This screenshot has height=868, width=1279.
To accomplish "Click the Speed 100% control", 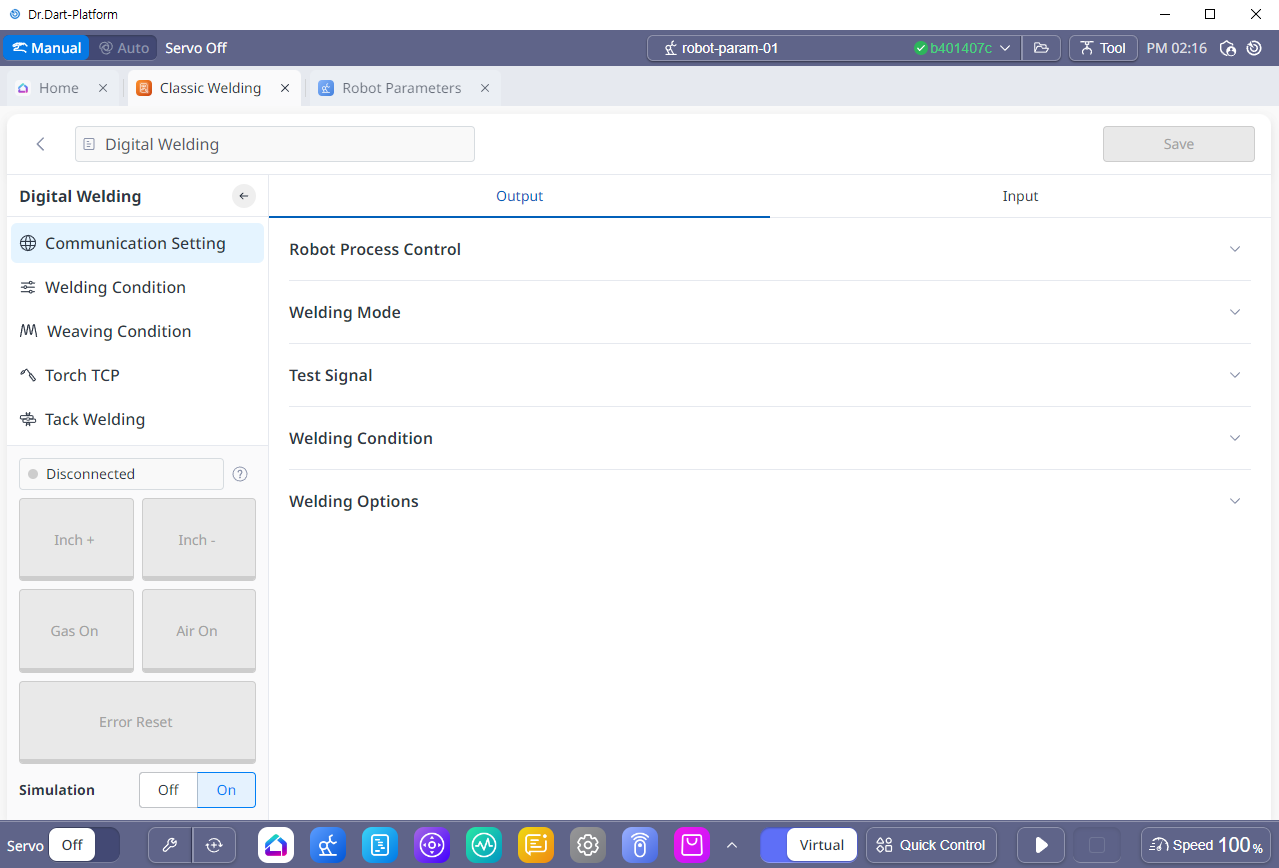I will point(1206,845).
